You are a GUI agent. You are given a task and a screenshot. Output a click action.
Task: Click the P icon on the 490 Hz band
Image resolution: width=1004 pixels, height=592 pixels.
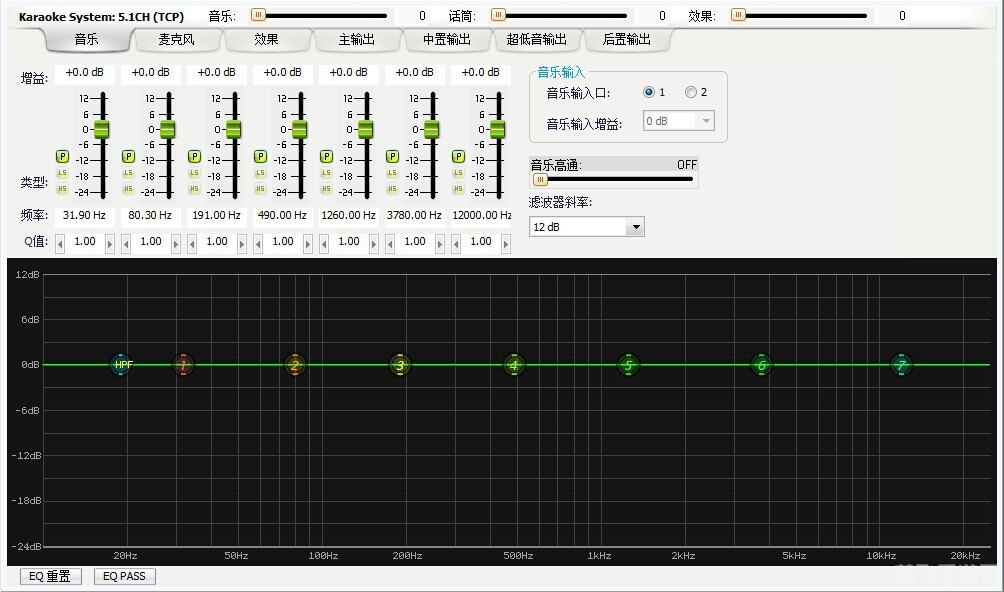point(259,156)
